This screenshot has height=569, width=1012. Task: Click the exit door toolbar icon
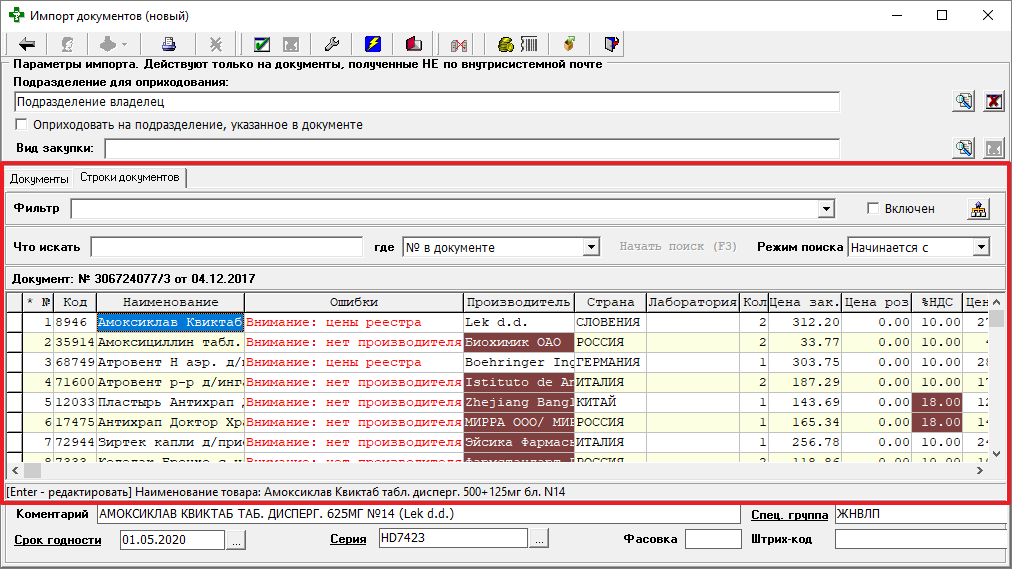pos(611,44)
